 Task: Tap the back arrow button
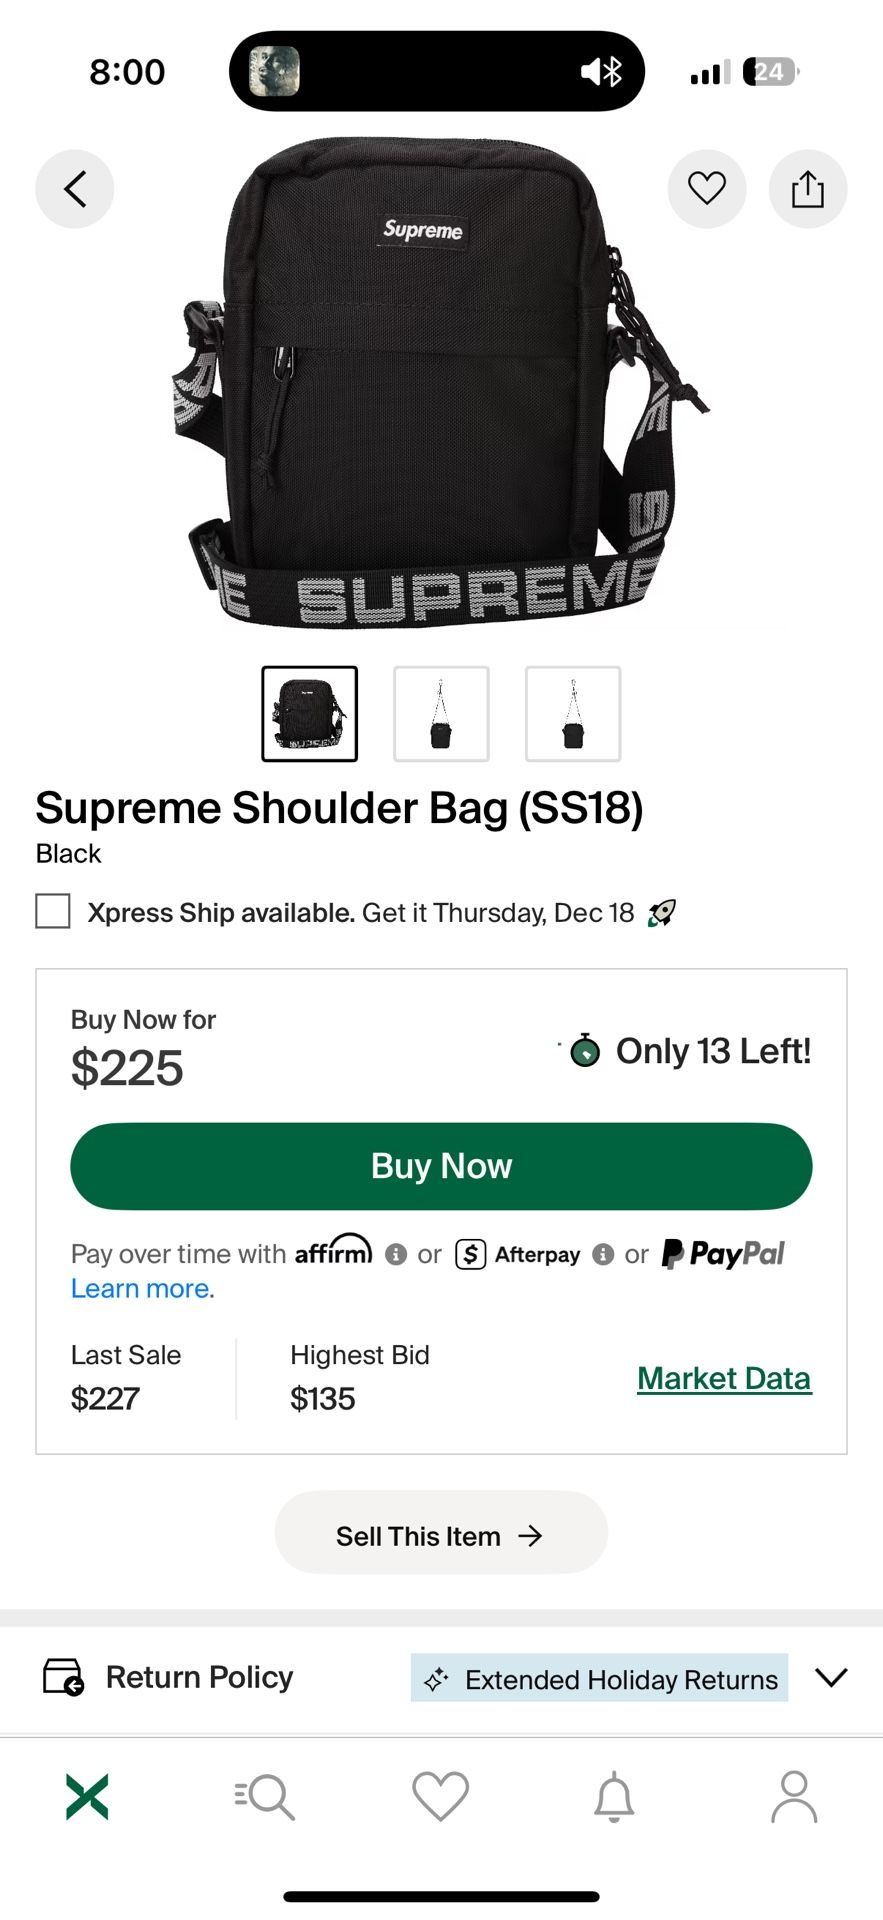pos(75,189)
